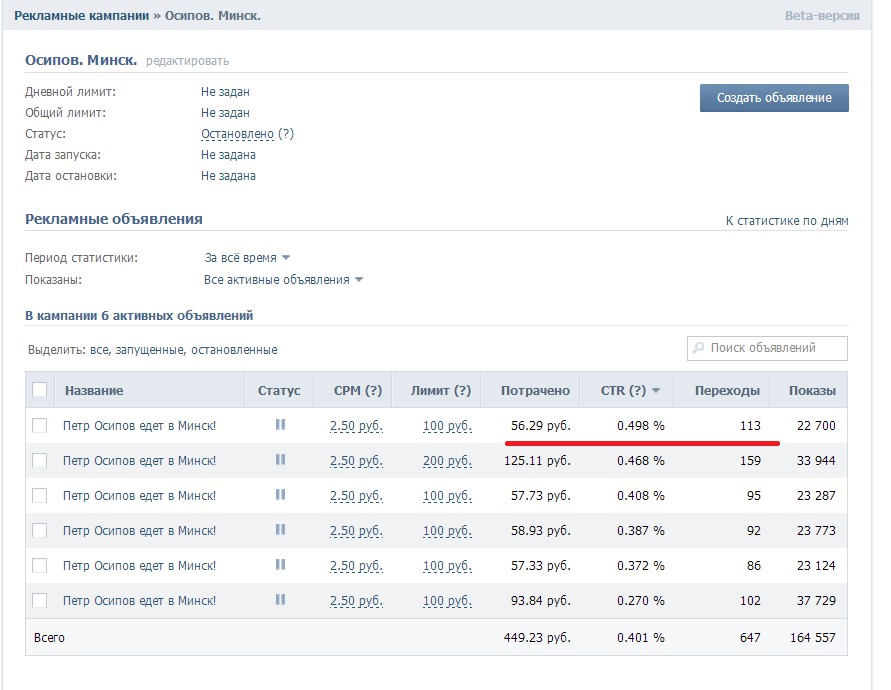891x690 pixels.
Task: Select the checkbox for the ad with 37 729 показы
Action: coord(40,601)
